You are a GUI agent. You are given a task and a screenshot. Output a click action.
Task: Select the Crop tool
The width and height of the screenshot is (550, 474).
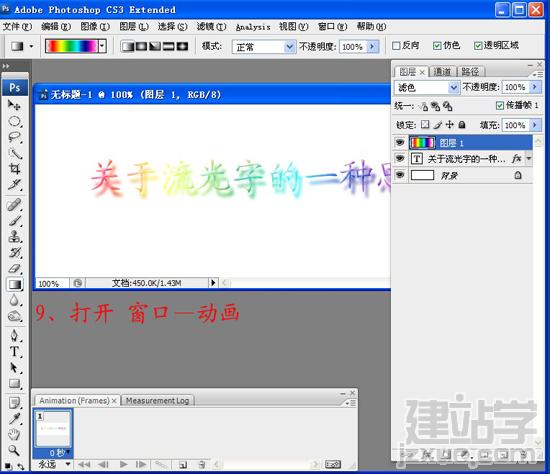(14, 169)
